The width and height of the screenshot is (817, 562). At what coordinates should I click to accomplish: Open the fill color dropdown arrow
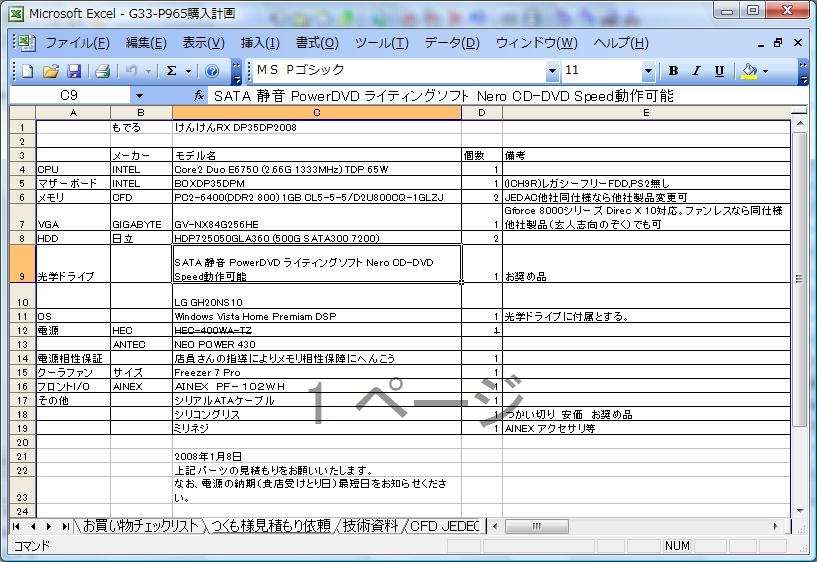(765, 71)
